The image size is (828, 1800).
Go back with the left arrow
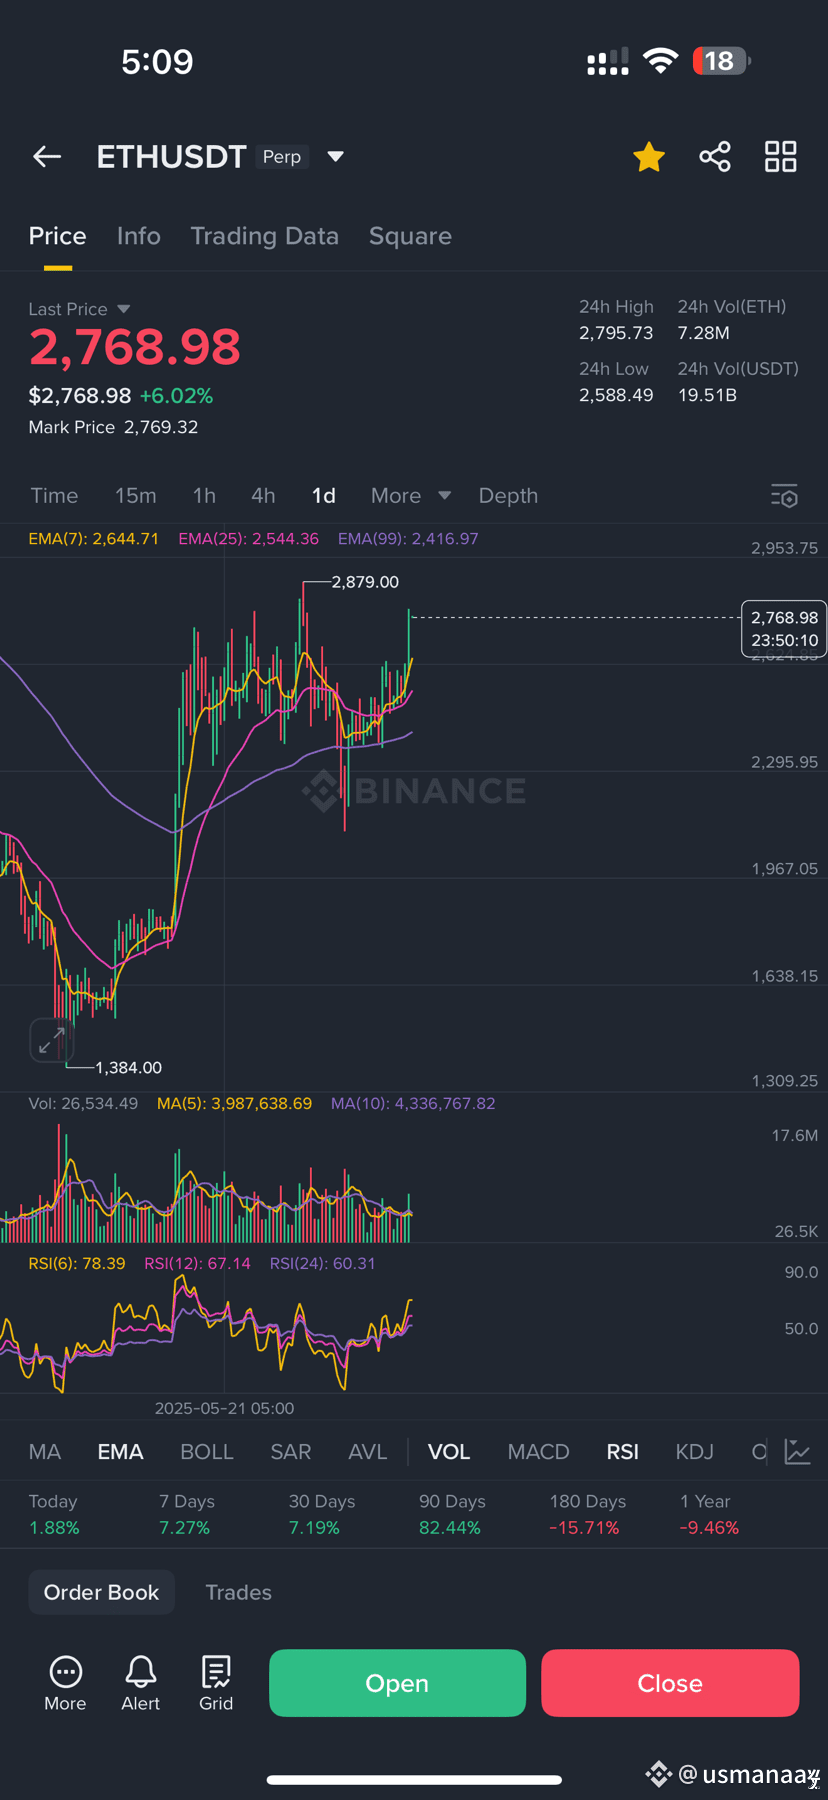[47, 157]
